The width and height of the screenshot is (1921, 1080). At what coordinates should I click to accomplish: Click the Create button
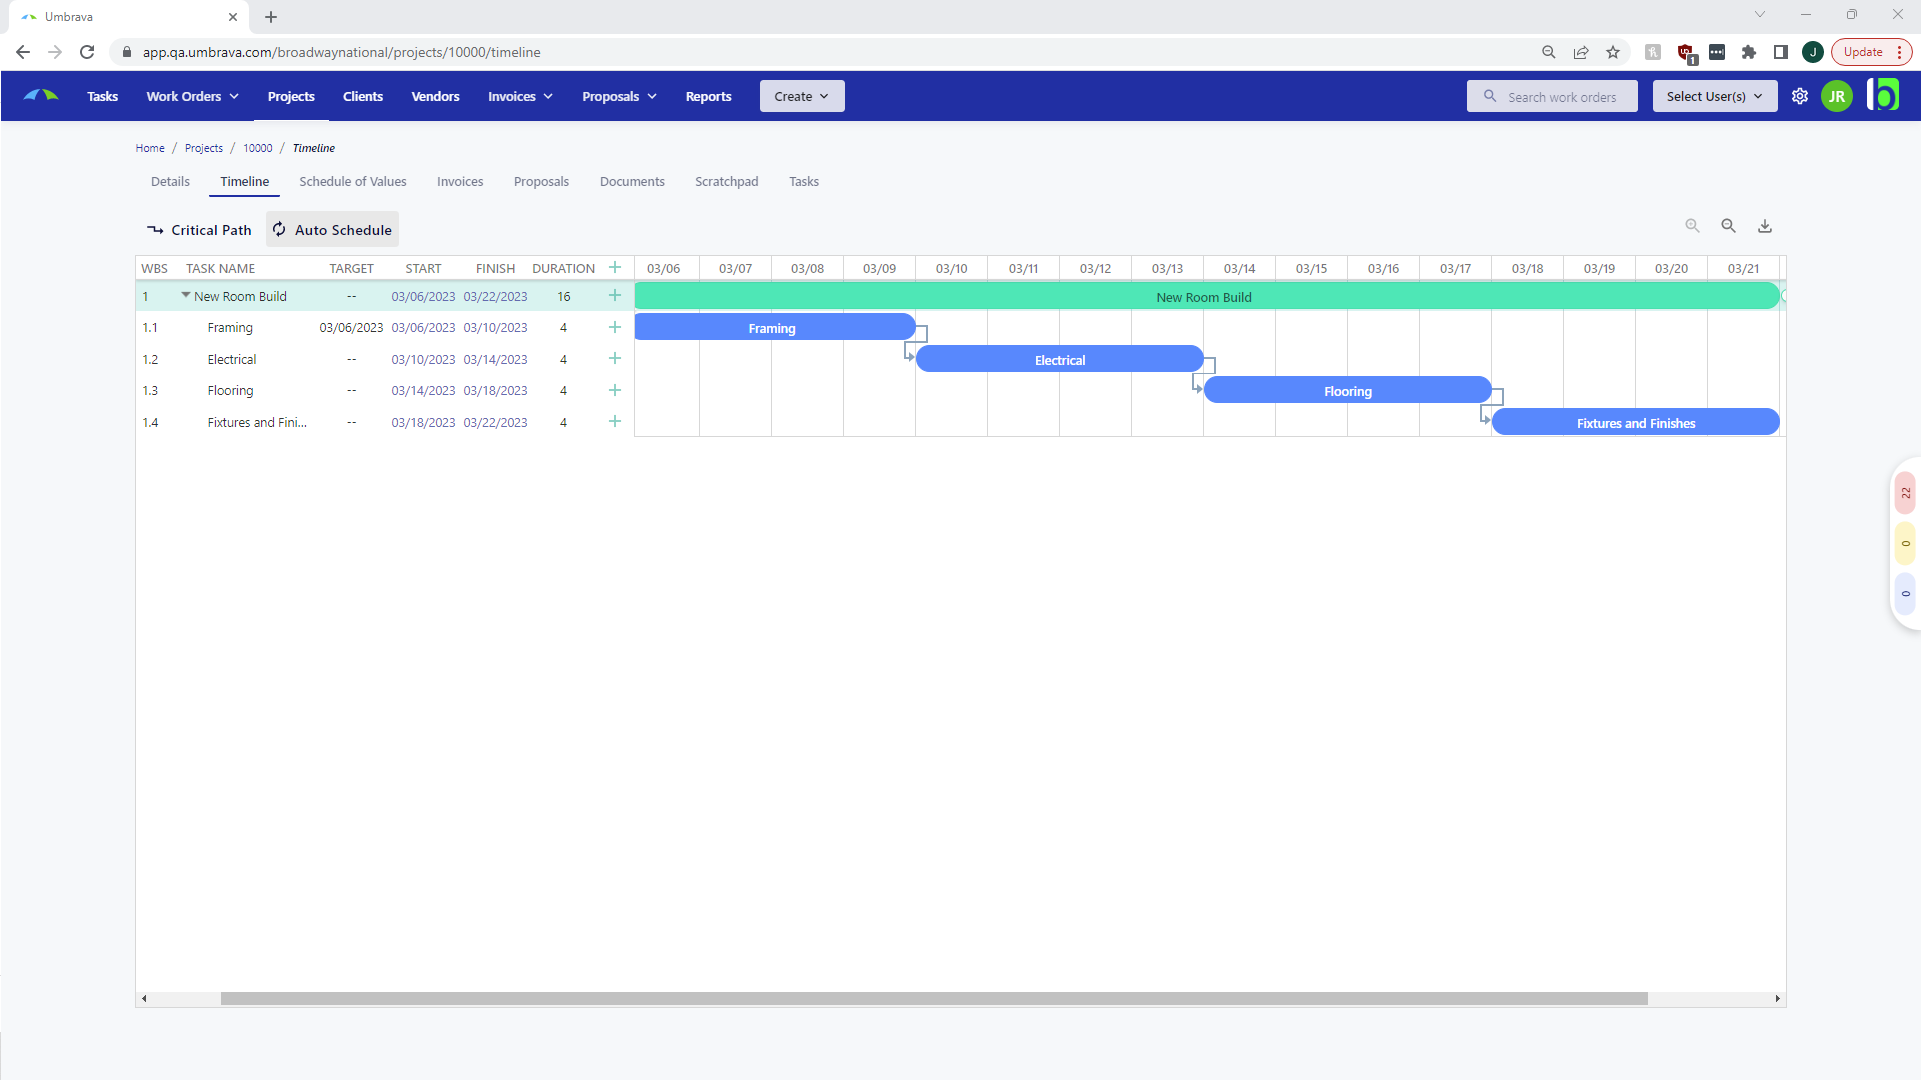click(802, 96)
